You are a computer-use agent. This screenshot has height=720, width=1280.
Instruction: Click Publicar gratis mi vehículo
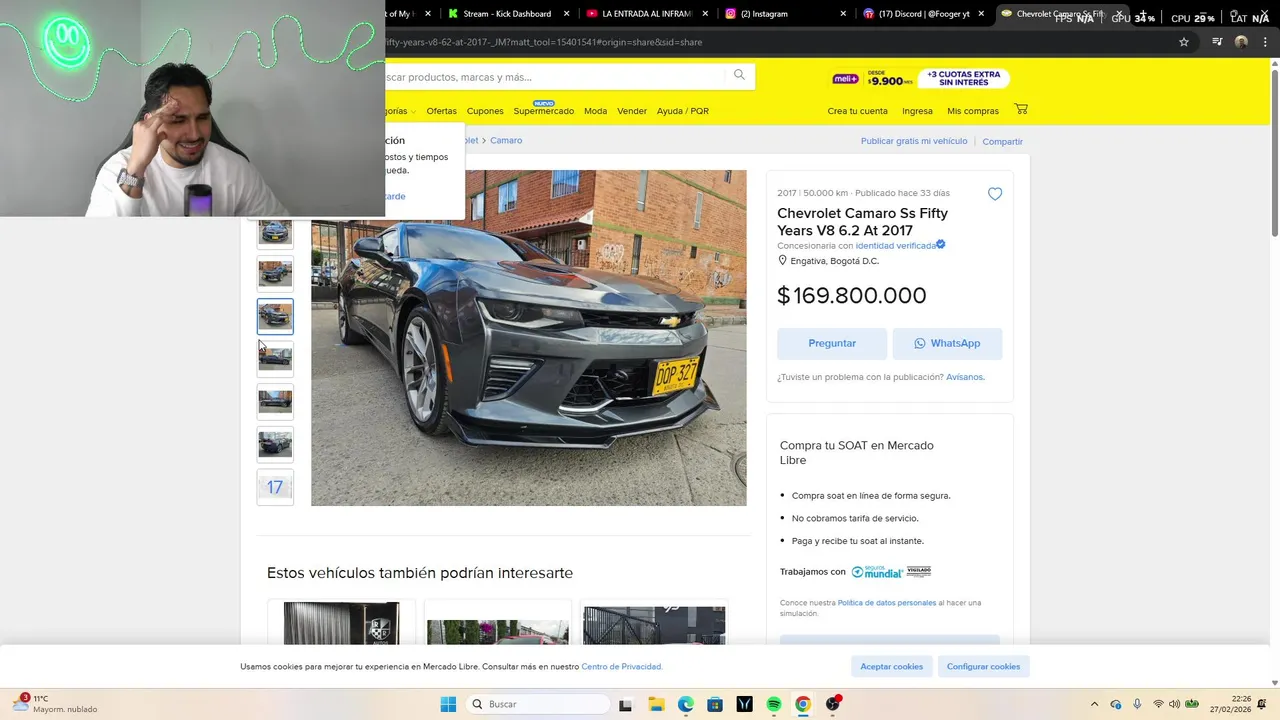click(914, 141)
